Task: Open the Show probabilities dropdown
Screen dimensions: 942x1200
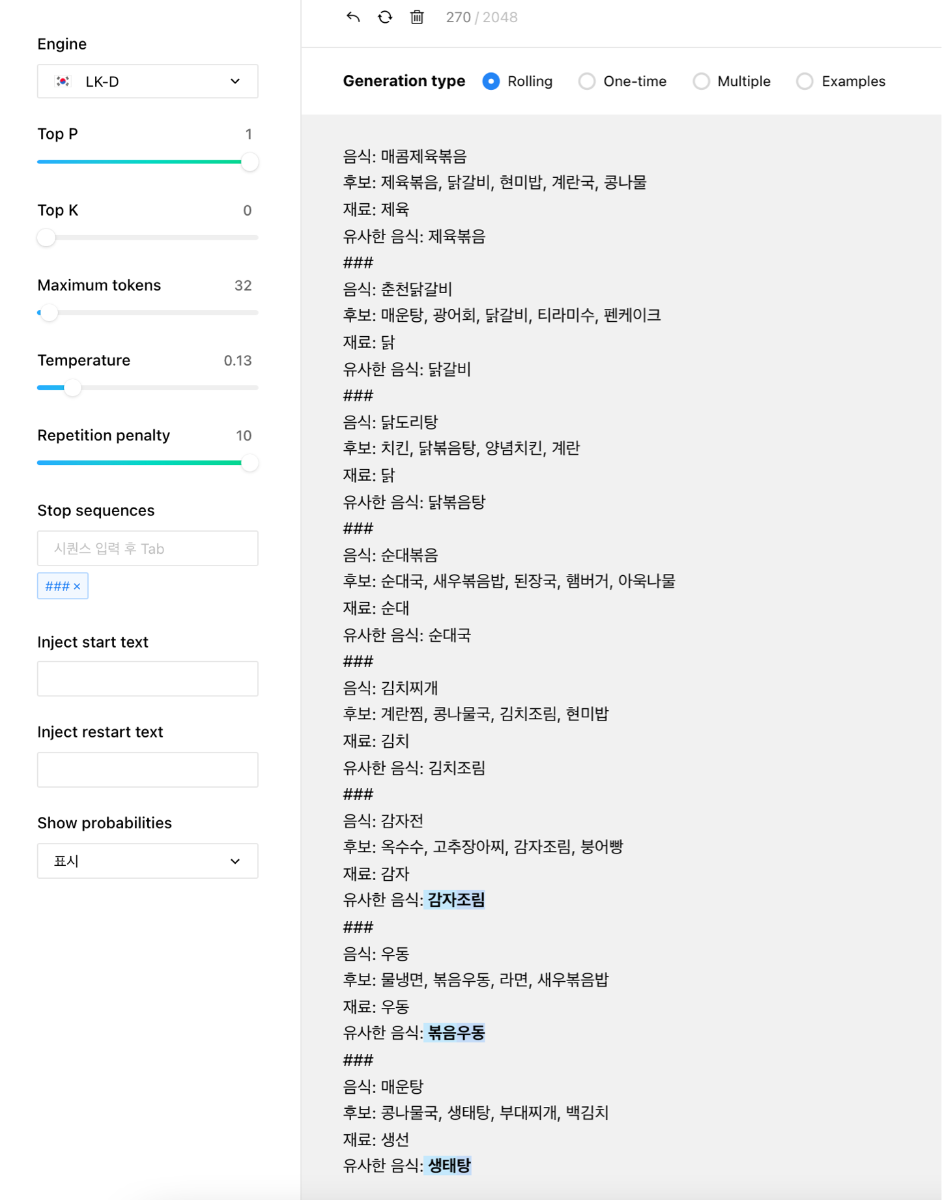Action: (x=148, y=861)
